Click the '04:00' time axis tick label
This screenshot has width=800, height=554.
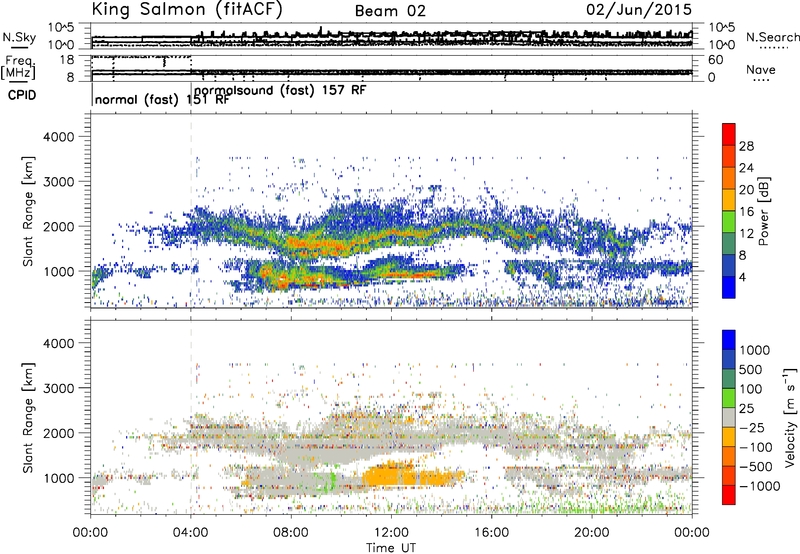point(191,533)
